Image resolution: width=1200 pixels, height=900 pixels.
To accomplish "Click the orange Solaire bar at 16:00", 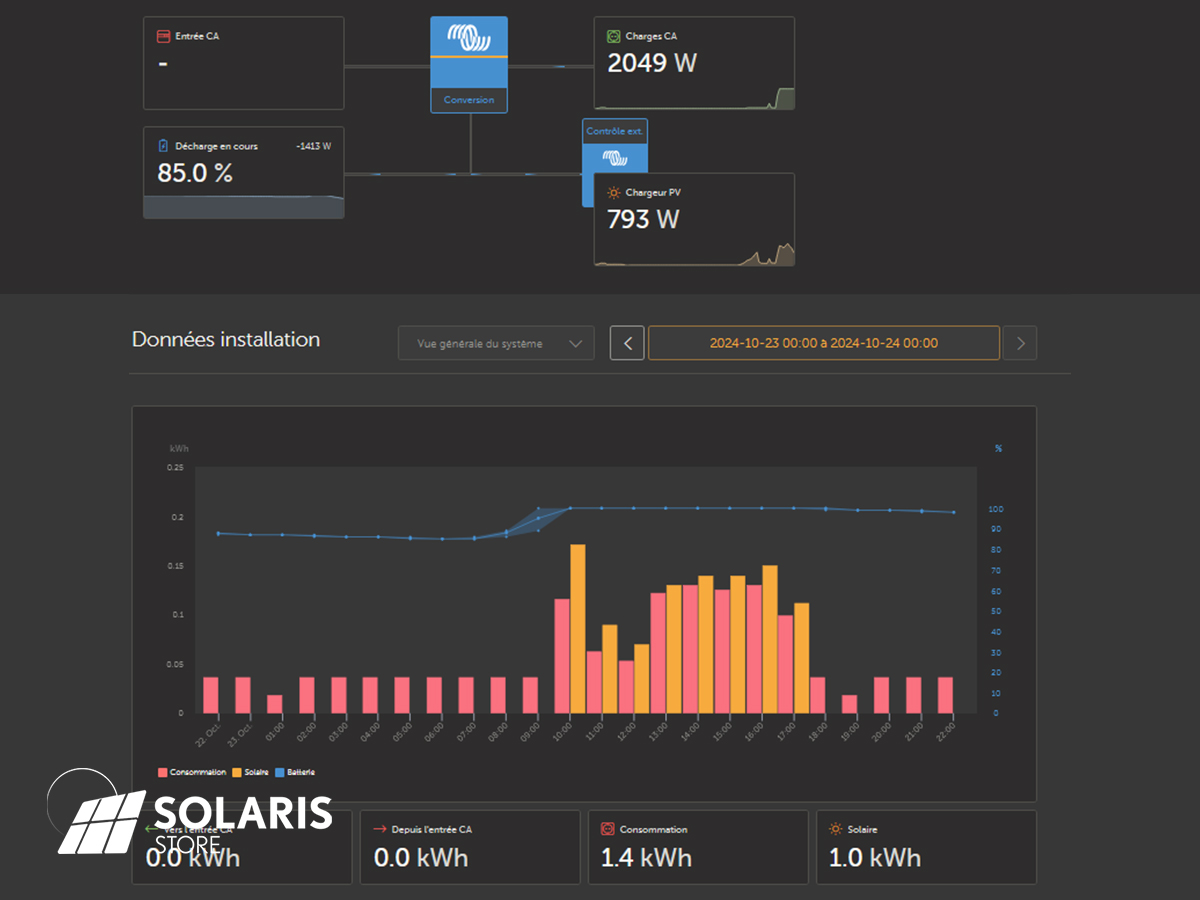I will click(x=770, y=639).
